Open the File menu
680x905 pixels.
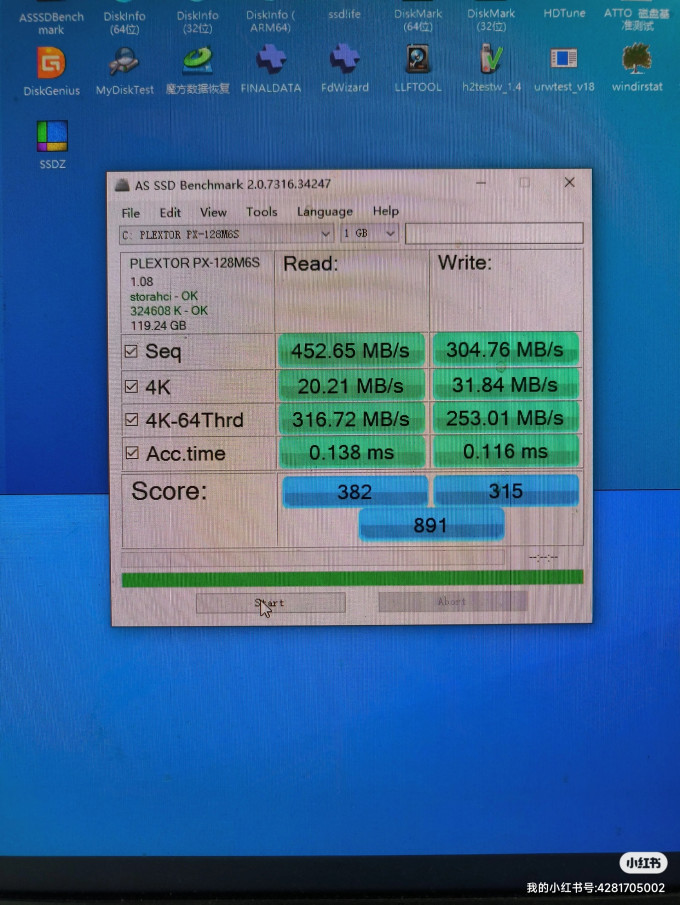coord(131,213)
